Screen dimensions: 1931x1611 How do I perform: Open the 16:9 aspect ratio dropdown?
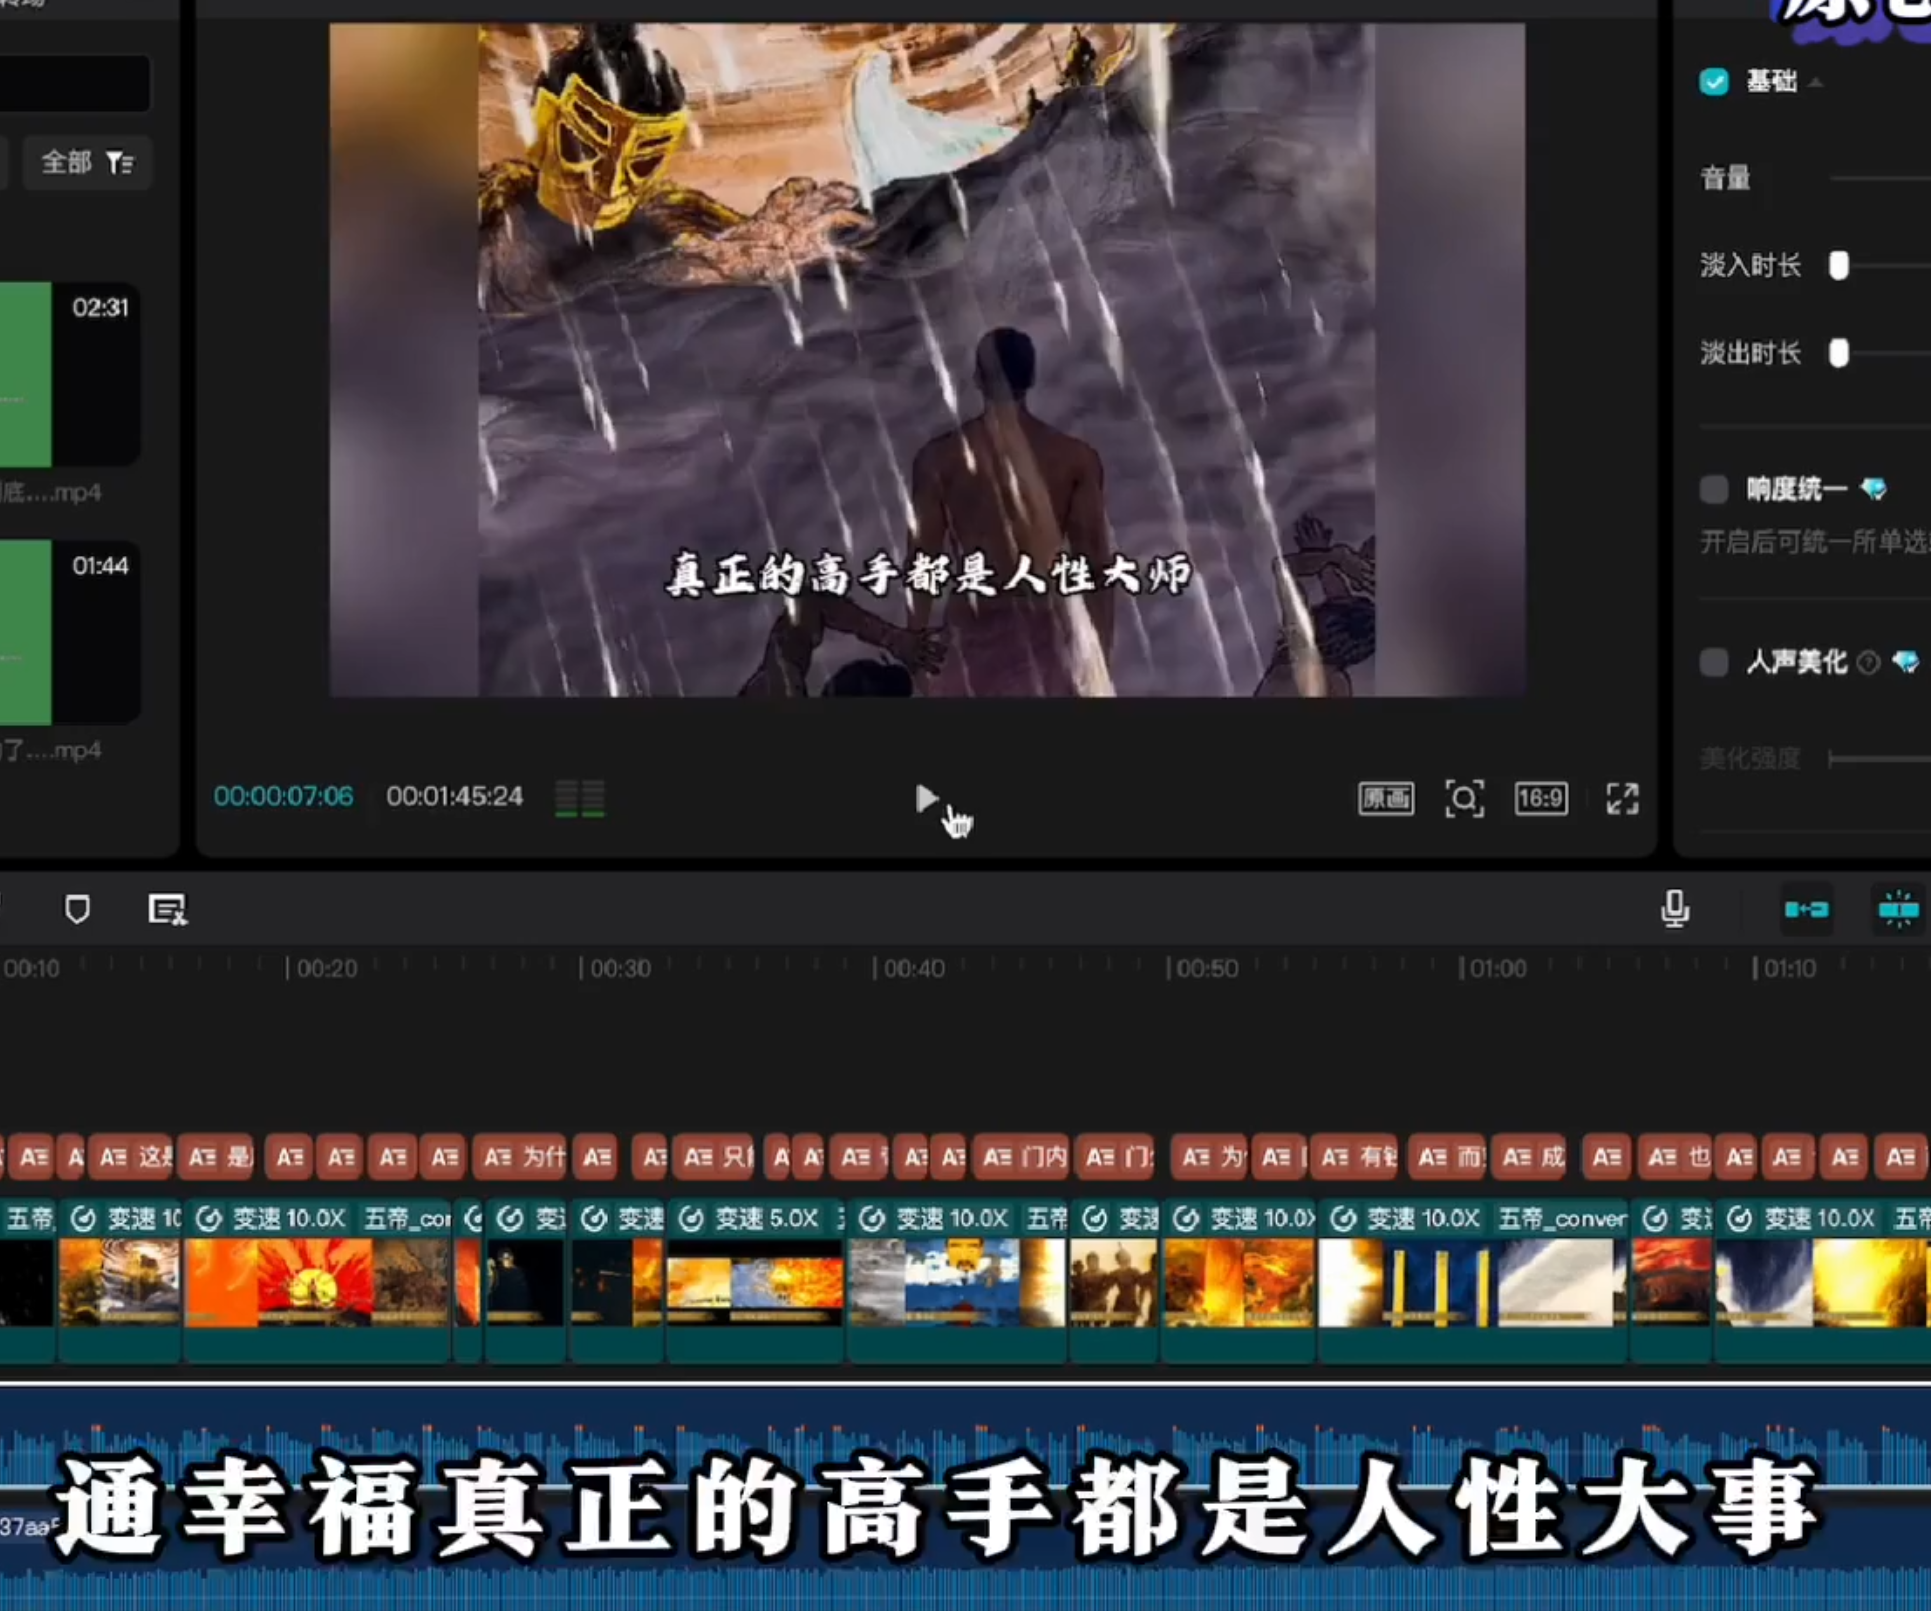pyautogui.click(x=1541, y=799)
